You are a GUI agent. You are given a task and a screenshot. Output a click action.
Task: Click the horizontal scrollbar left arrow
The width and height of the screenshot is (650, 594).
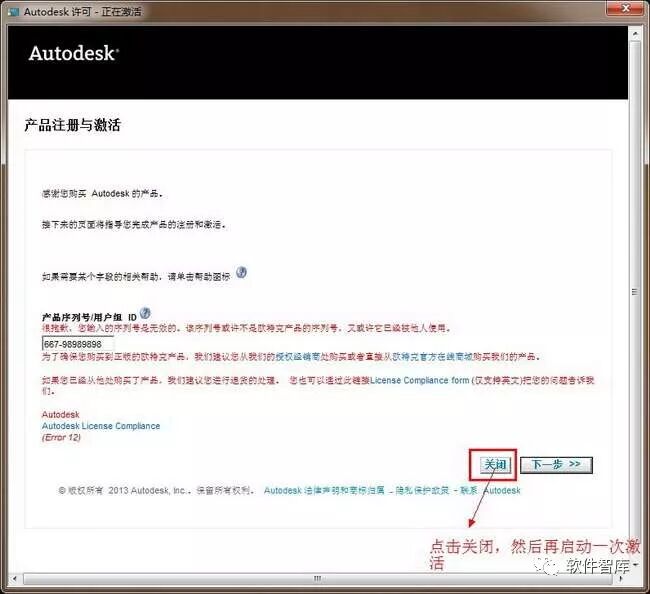click(15, 579)
